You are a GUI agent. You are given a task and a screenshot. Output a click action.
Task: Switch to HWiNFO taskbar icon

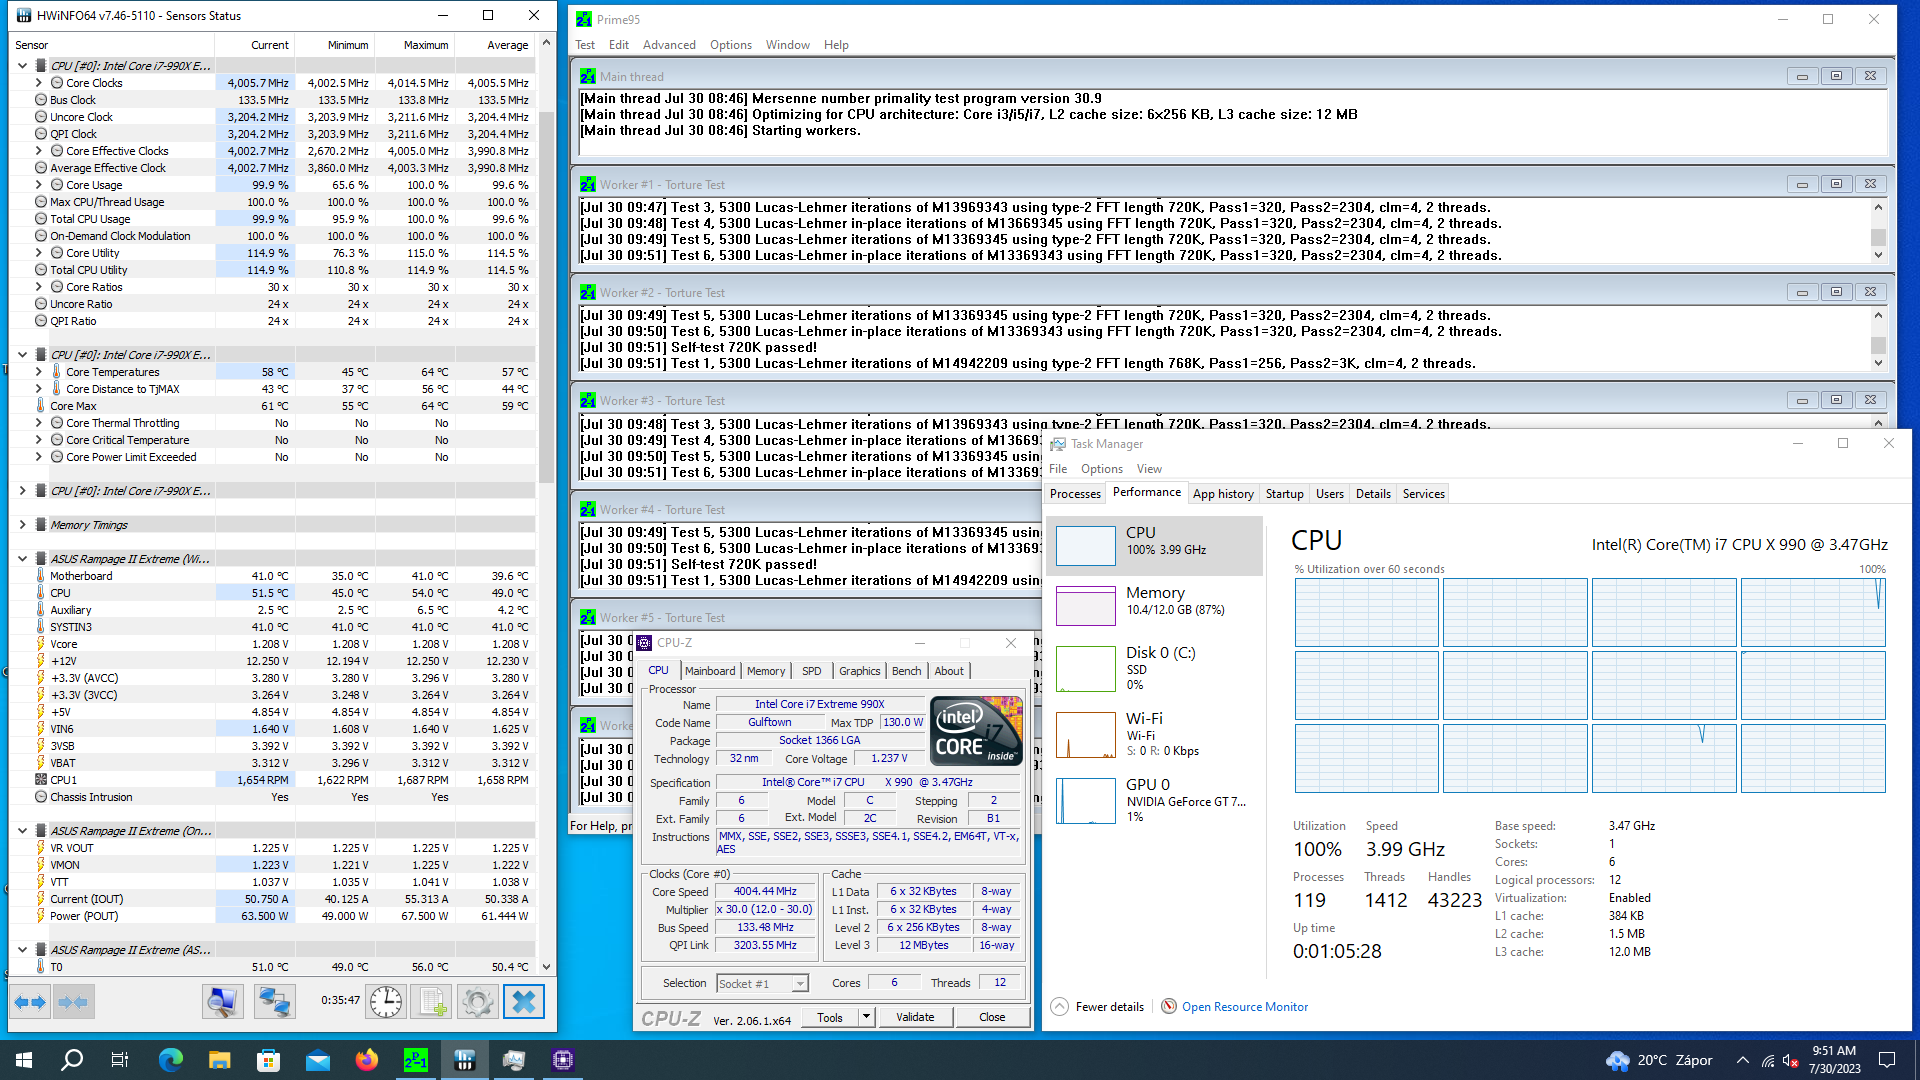(x=465, y=1060)
